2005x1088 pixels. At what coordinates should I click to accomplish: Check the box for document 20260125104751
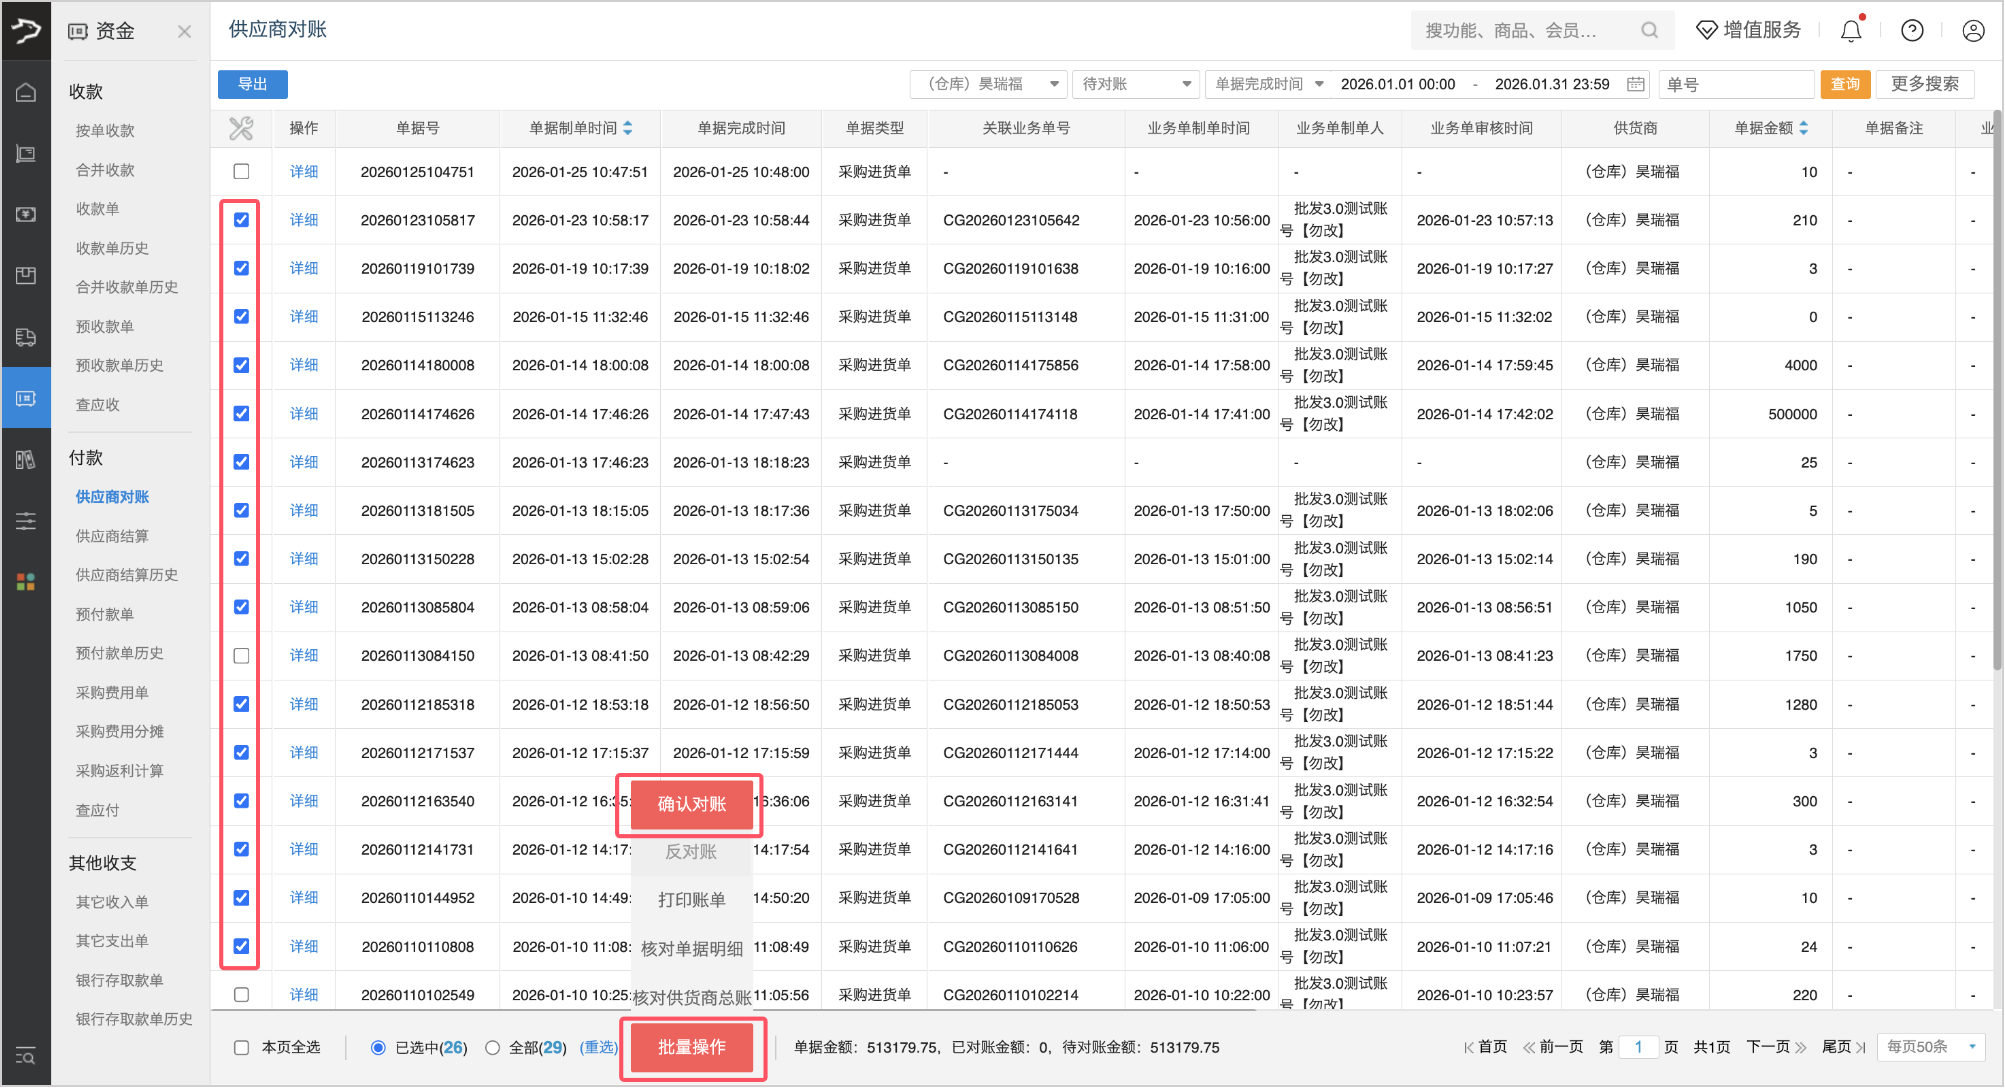click(x=241, y=172)
